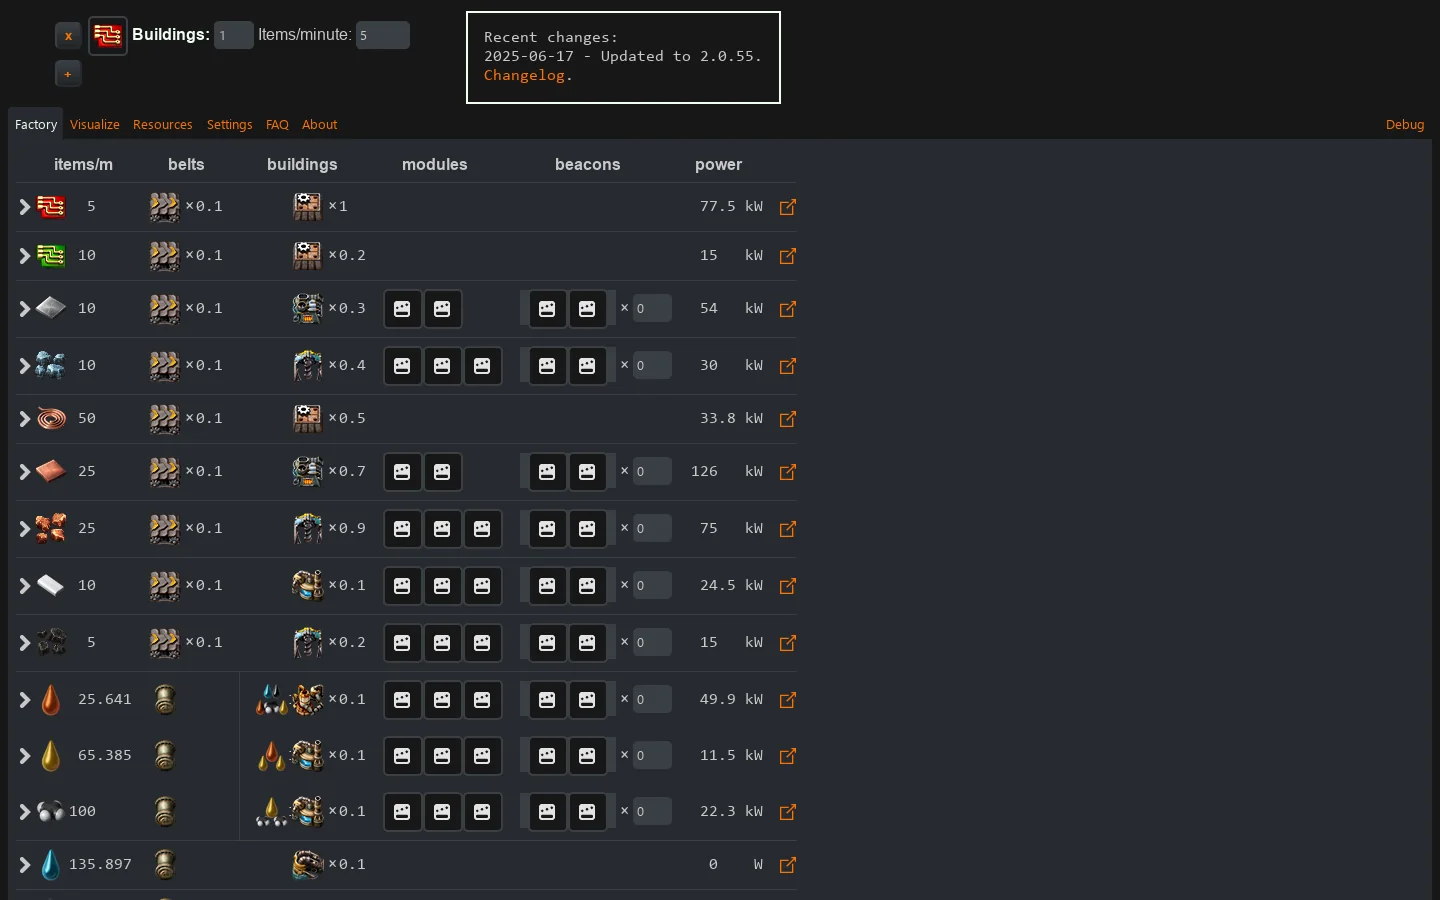Click the iron ore item icon
Image resolution: width=1440 pixels, height=900 pixels.
(51, 365)
